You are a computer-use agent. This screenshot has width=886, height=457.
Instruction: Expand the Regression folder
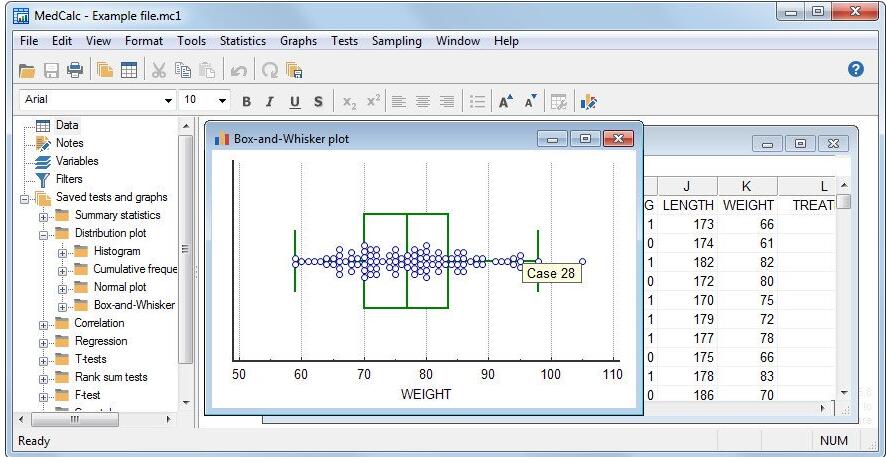(x=43, y=343)
